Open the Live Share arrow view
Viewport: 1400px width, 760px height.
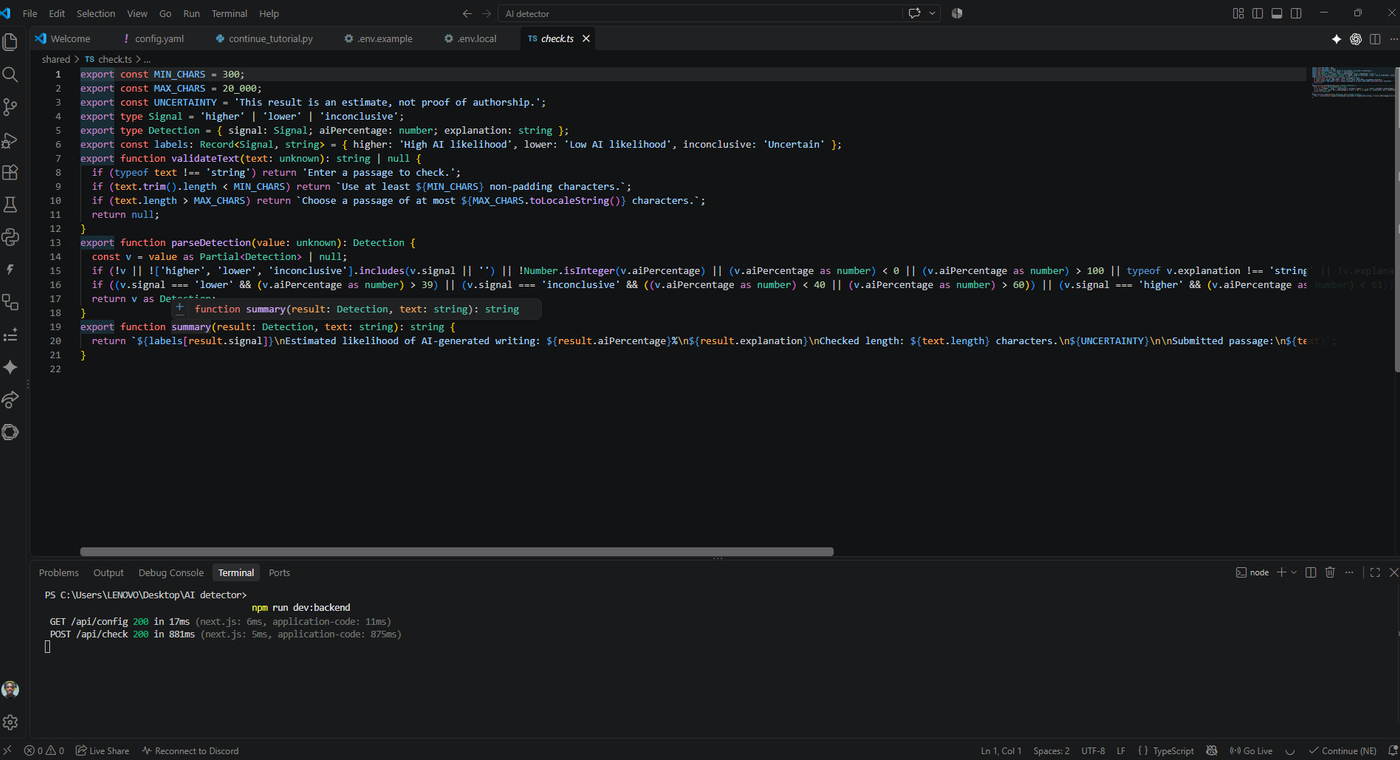pyautogui.click(x=10, y=400)
